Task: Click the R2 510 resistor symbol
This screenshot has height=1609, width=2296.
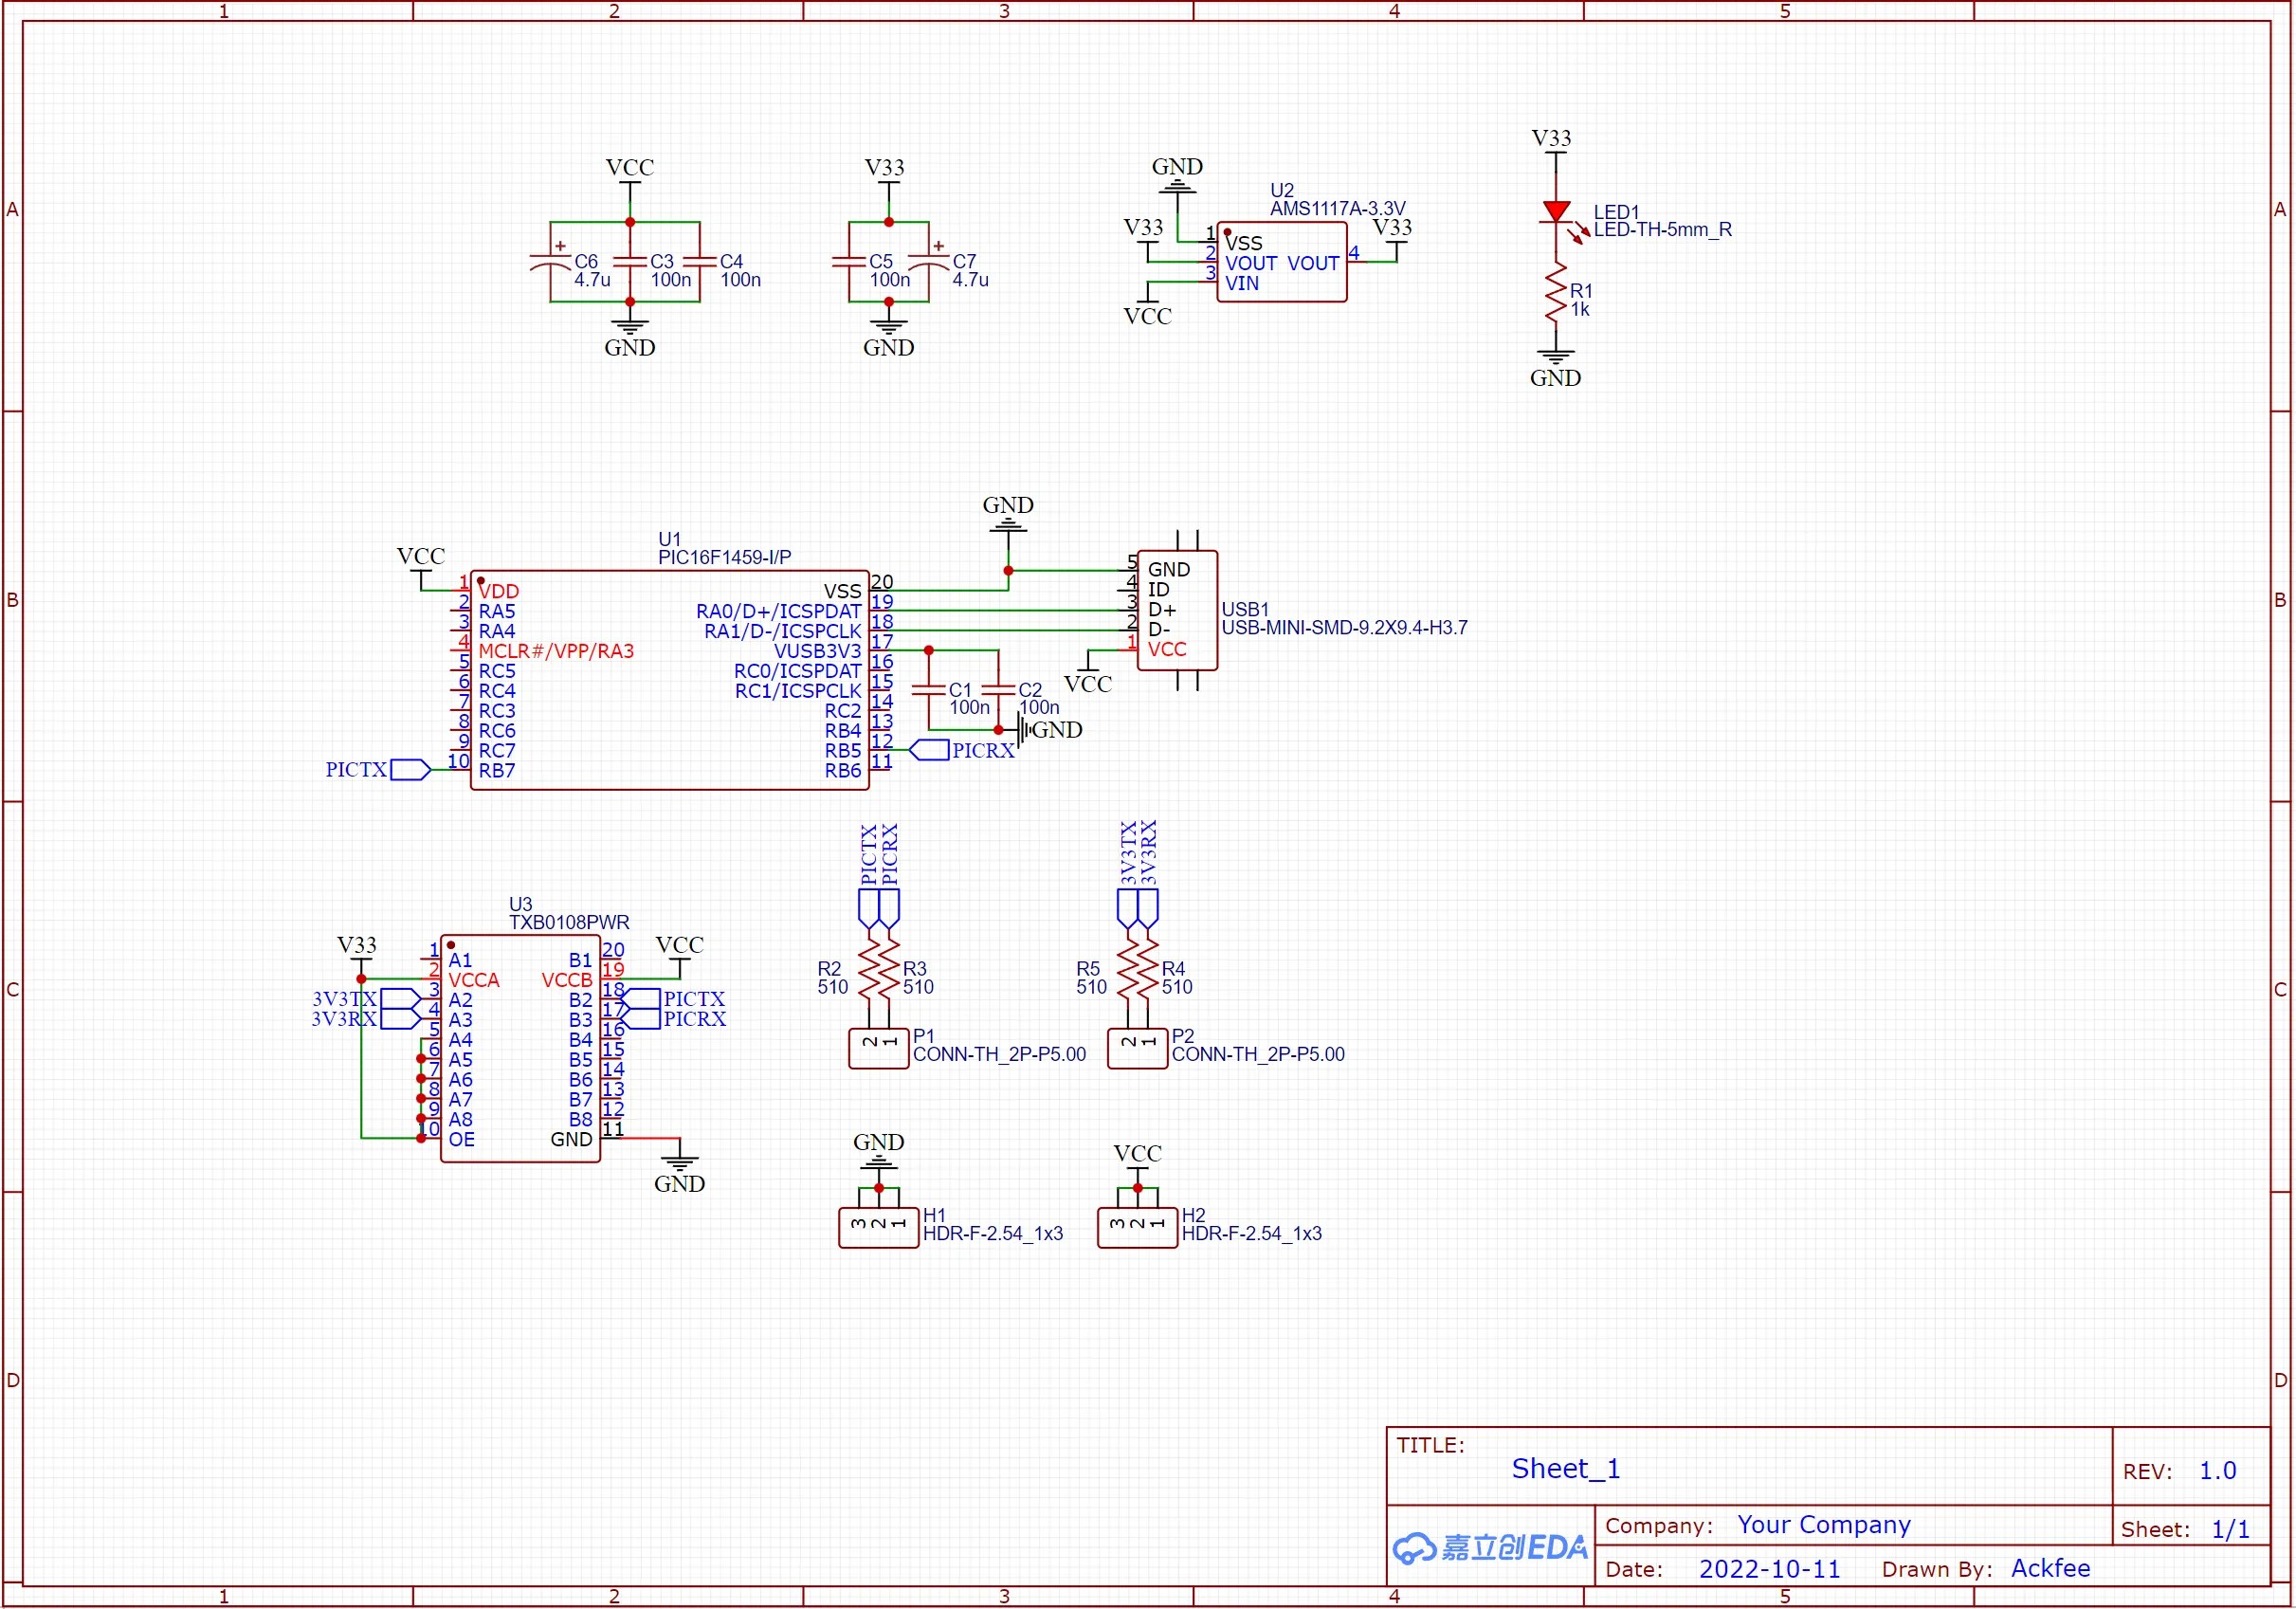Action: pos(870,969)
